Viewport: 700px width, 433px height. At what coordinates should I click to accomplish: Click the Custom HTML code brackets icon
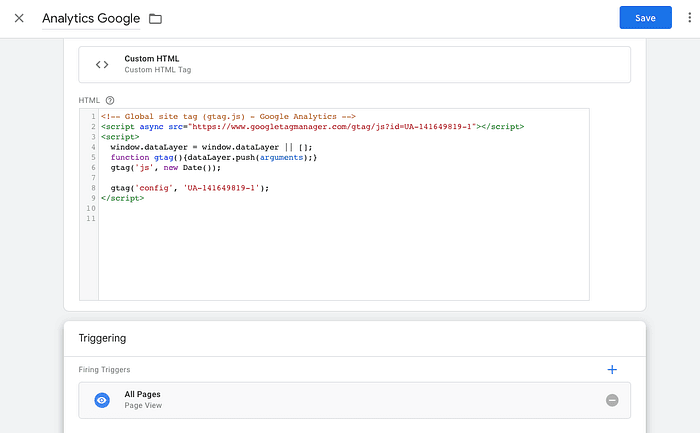tap(102, 65)
